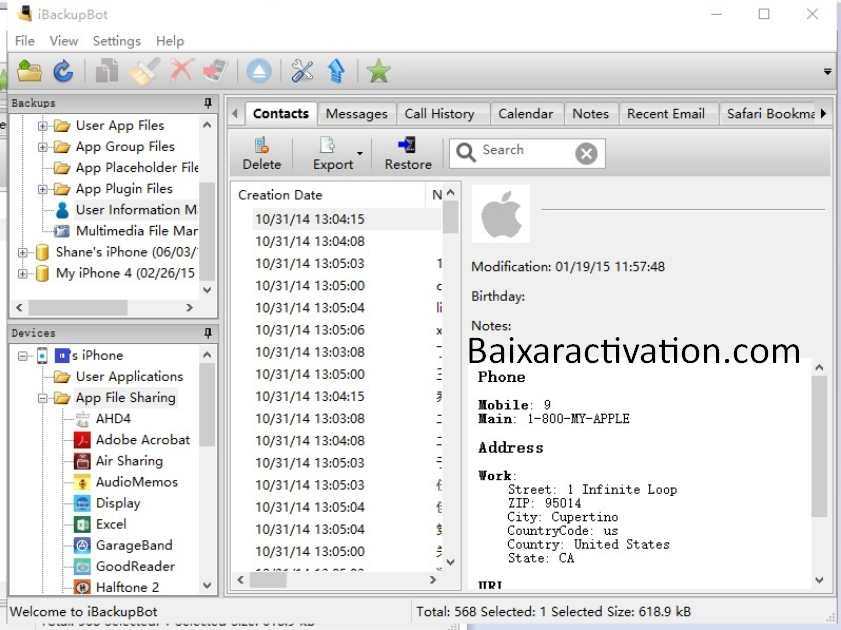This screenshot has height=630, width=841.
Task: Expand the App Plugin Files folder
Action: pyautogui.click(x=42, y=189)
